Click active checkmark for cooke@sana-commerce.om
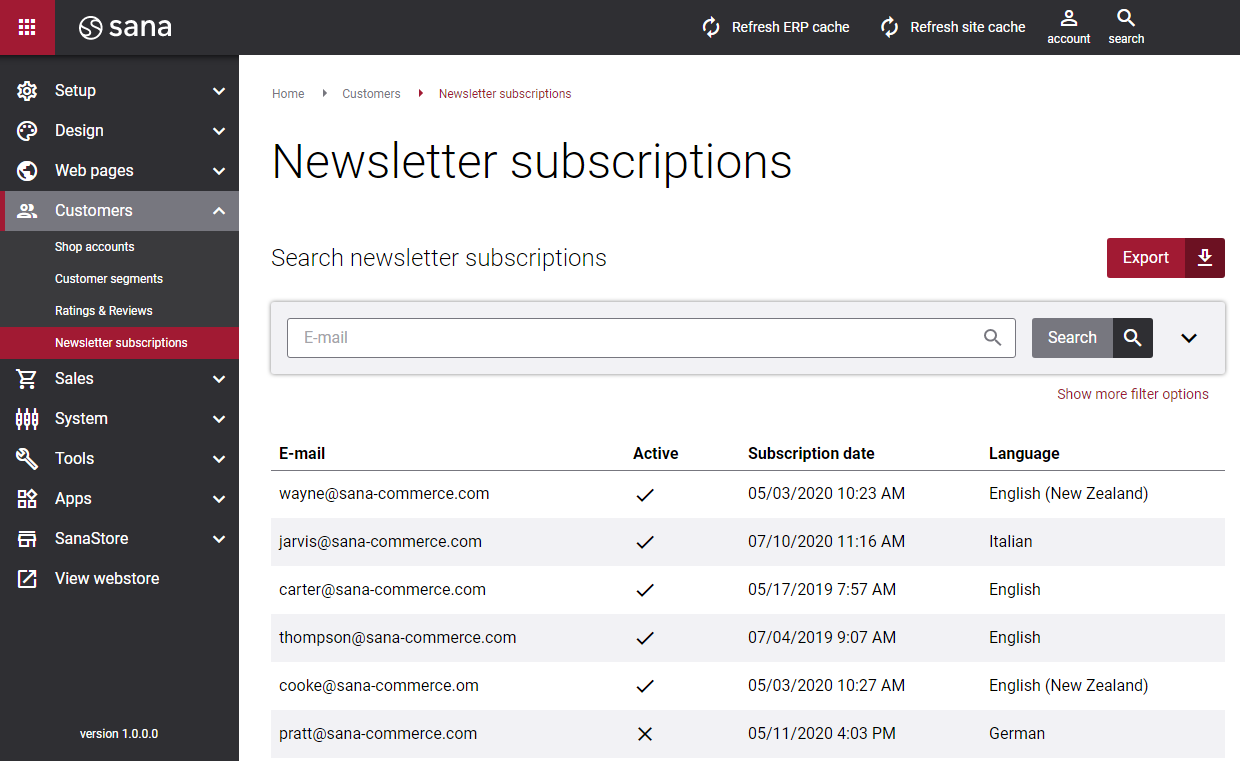This screenshot has height=761, width=1240. pyautogui.click(x=645, y=686)
